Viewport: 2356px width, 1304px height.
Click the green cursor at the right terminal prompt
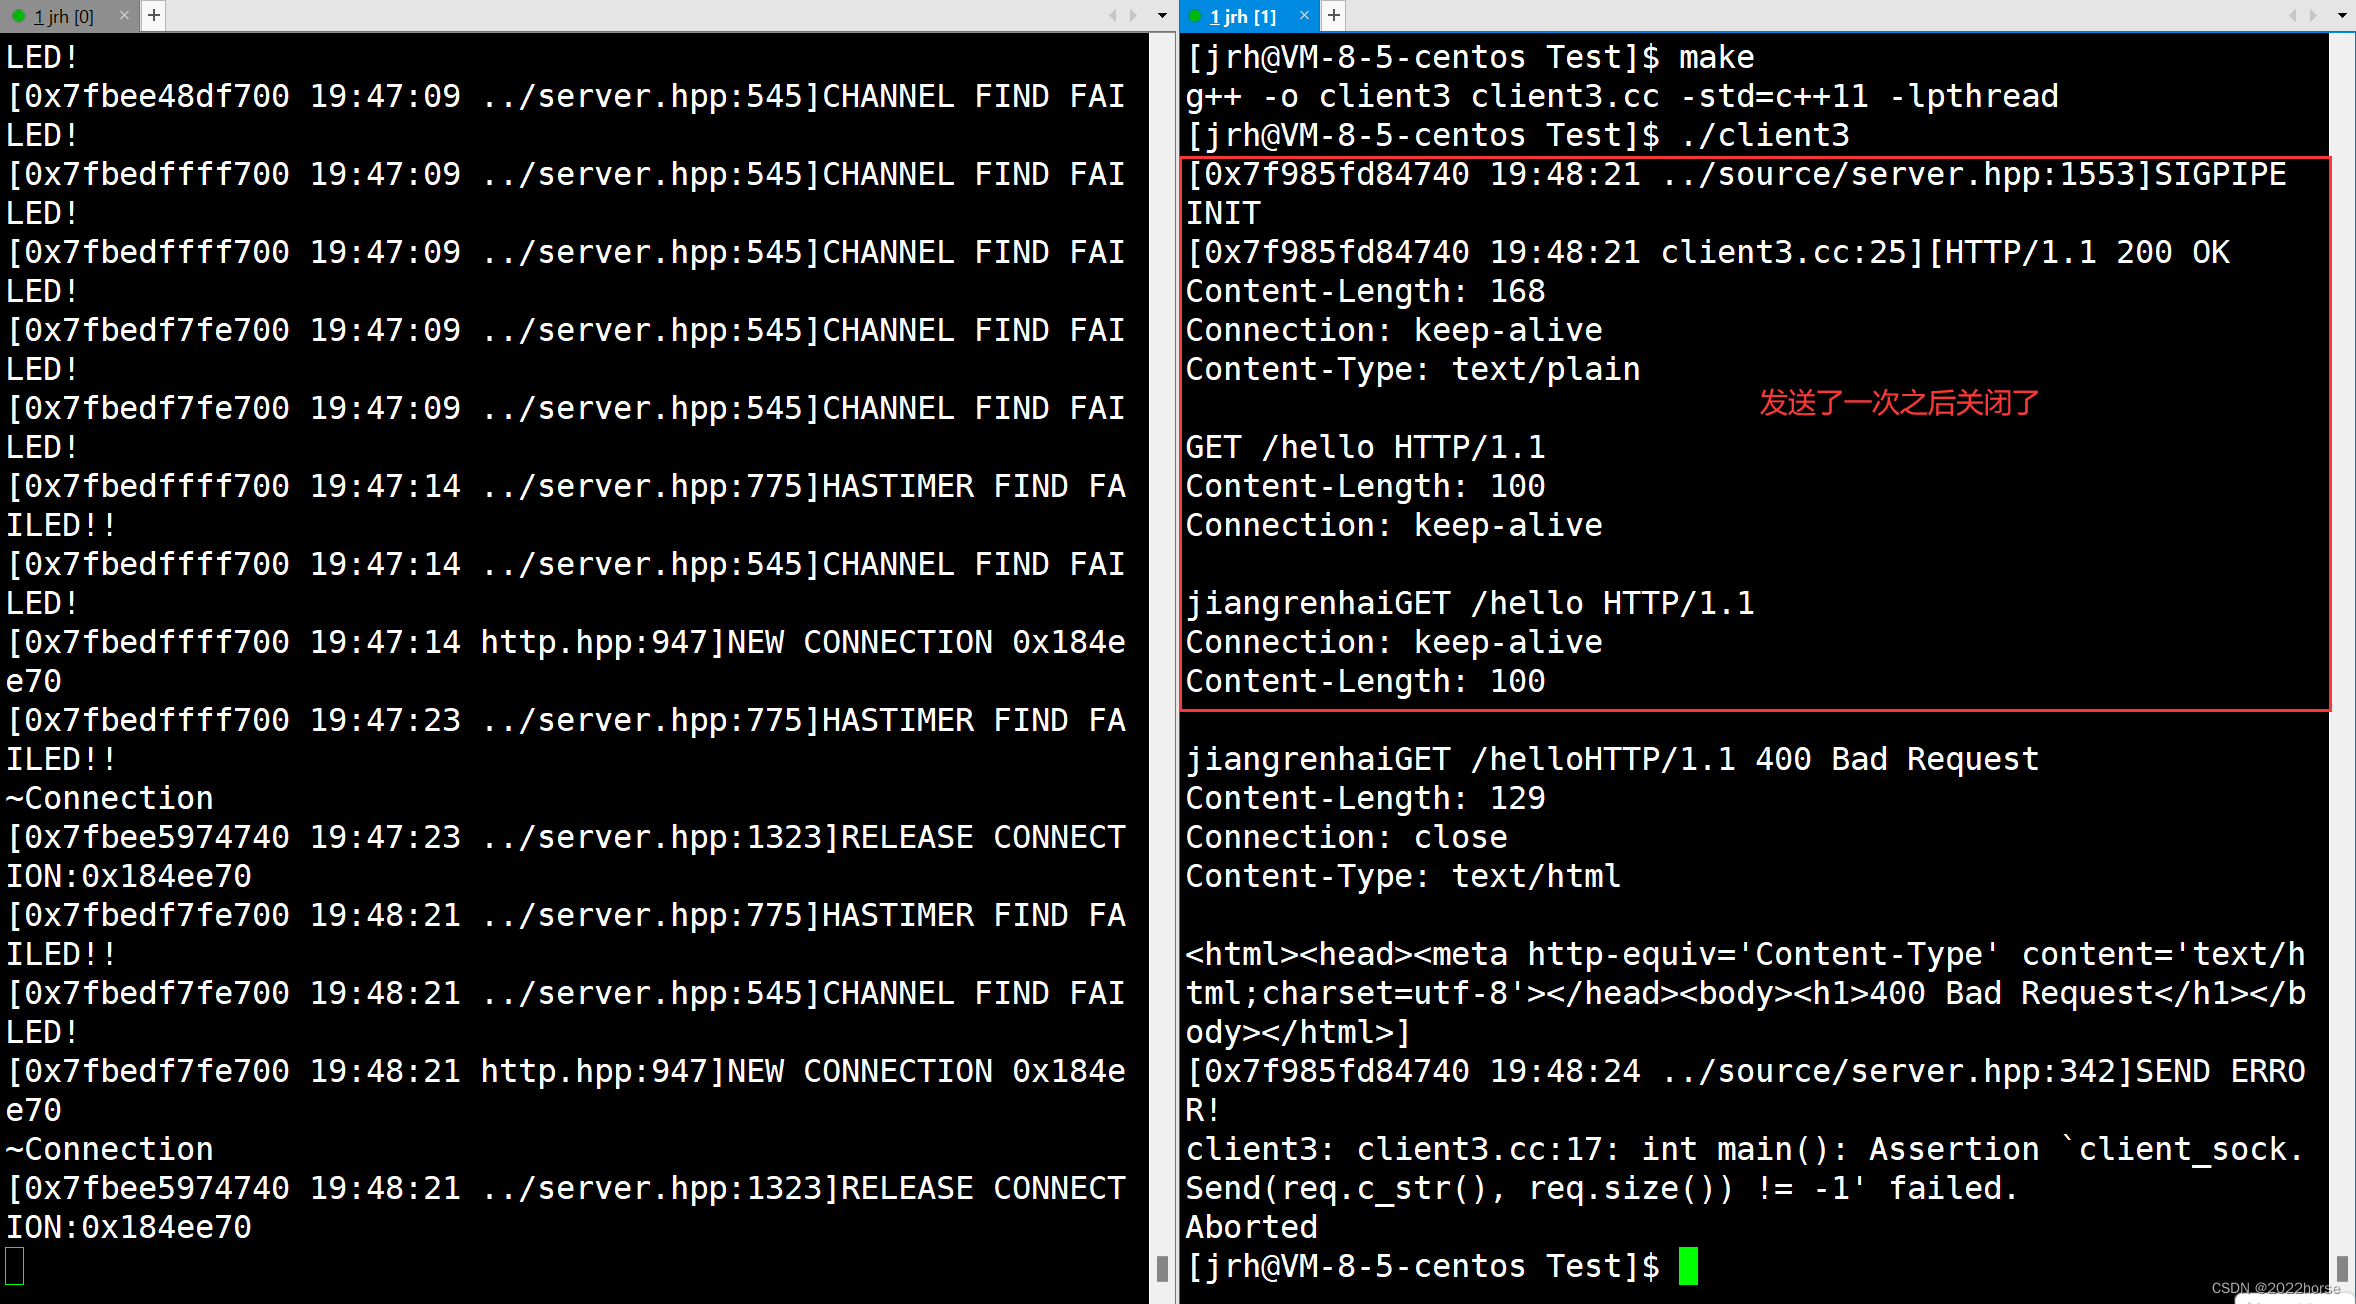tap(1688, 1266)
